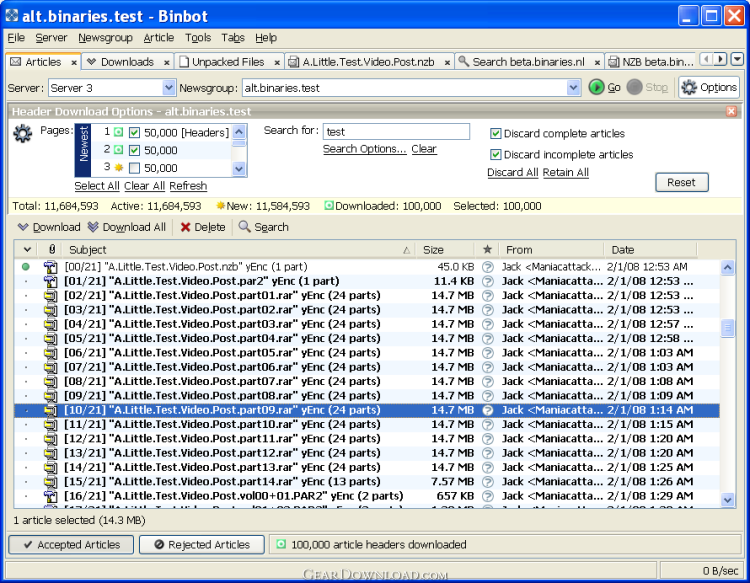Screen dimensions: 750x583
Task: Open the Article menu
Action: click(x=159, y=38)
